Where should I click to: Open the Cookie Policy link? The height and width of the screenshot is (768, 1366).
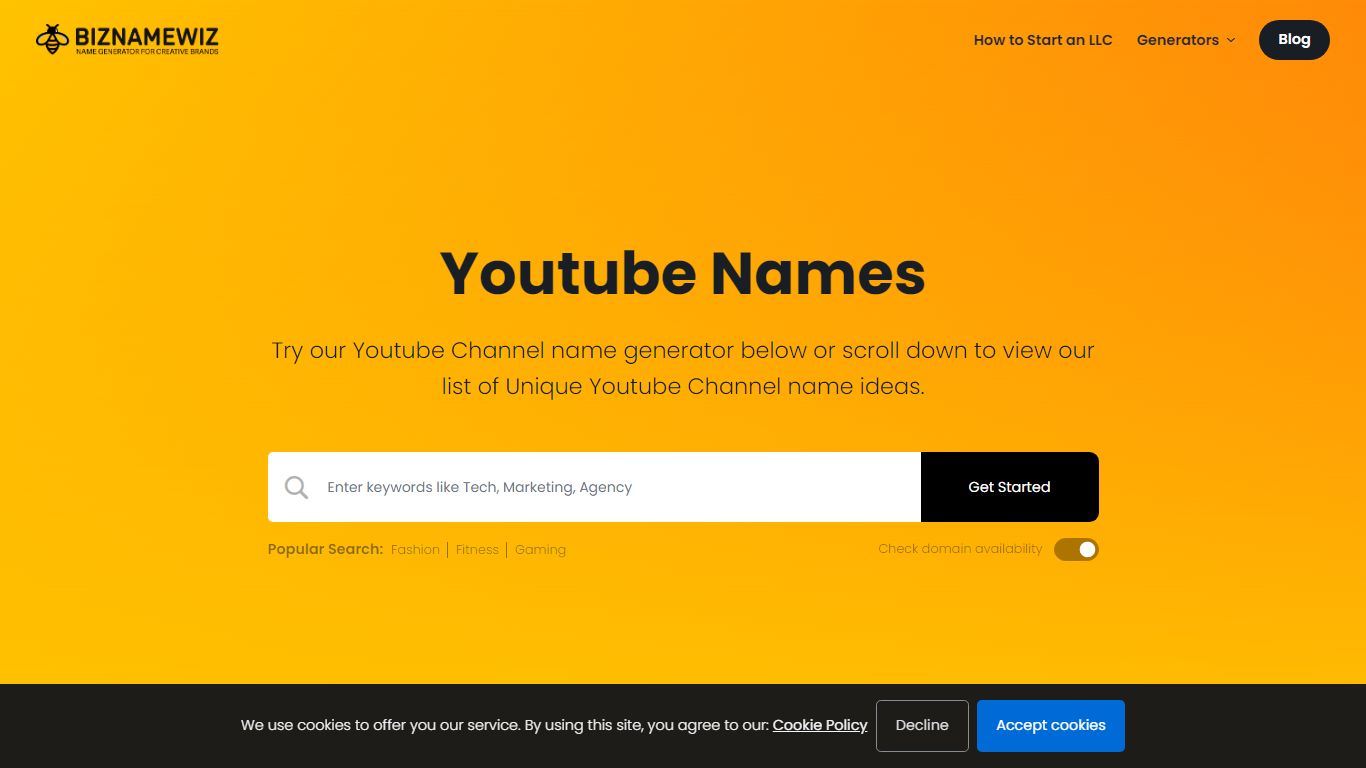(820, 725)
